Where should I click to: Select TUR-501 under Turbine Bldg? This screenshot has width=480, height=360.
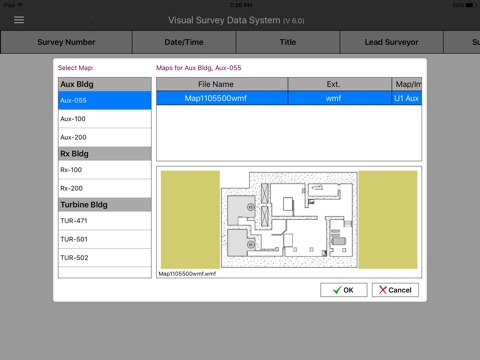[x=105, y=239]
